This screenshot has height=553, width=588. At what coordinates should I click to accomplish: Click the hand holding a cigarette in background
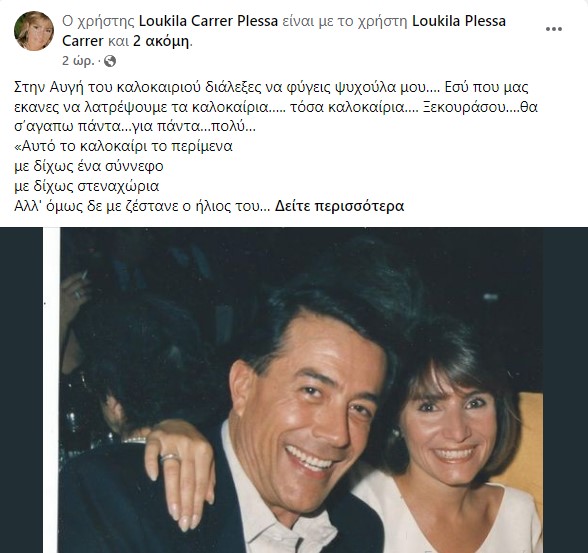[x=76, y=291]
